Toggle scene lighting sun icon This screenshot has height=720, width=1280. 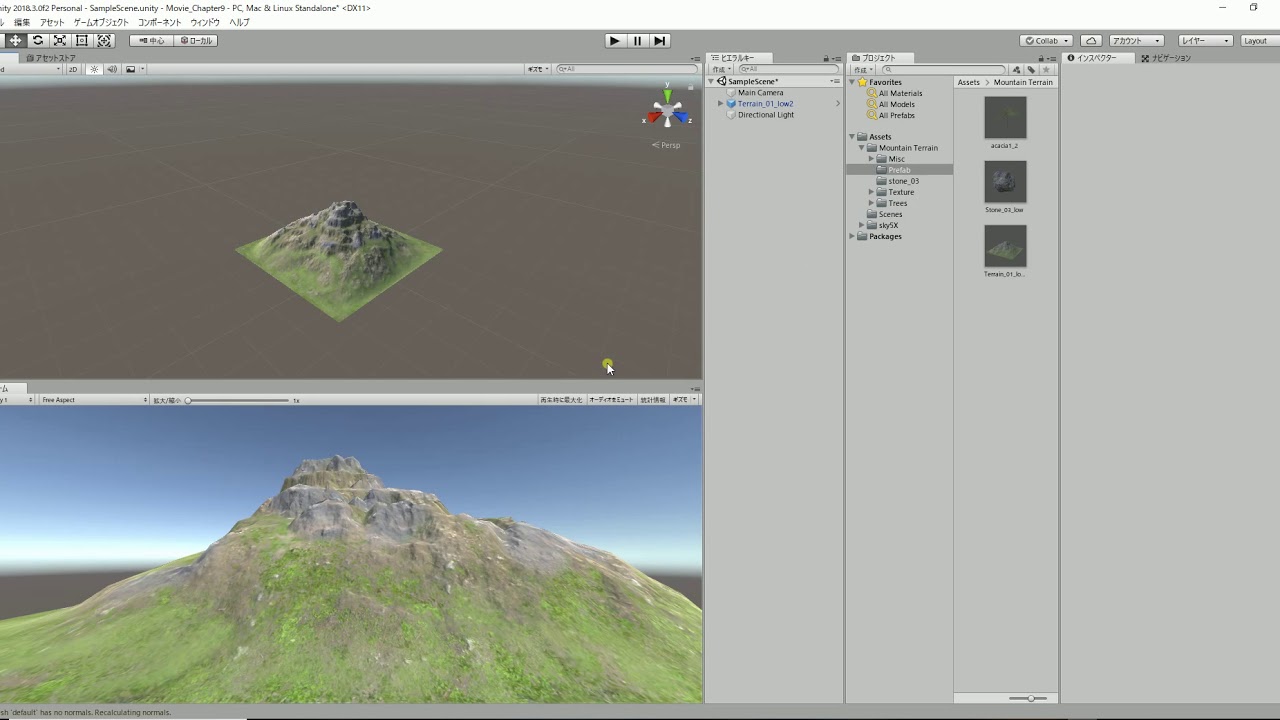pyautogui.click(x=94, y=70)
